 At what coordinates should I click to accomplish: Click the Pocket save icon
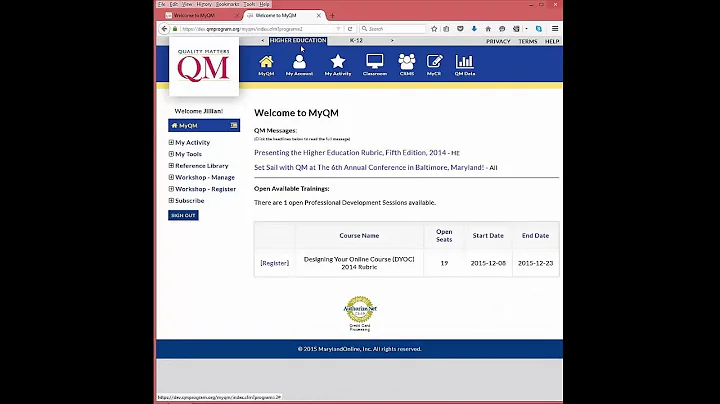[460, 28]
